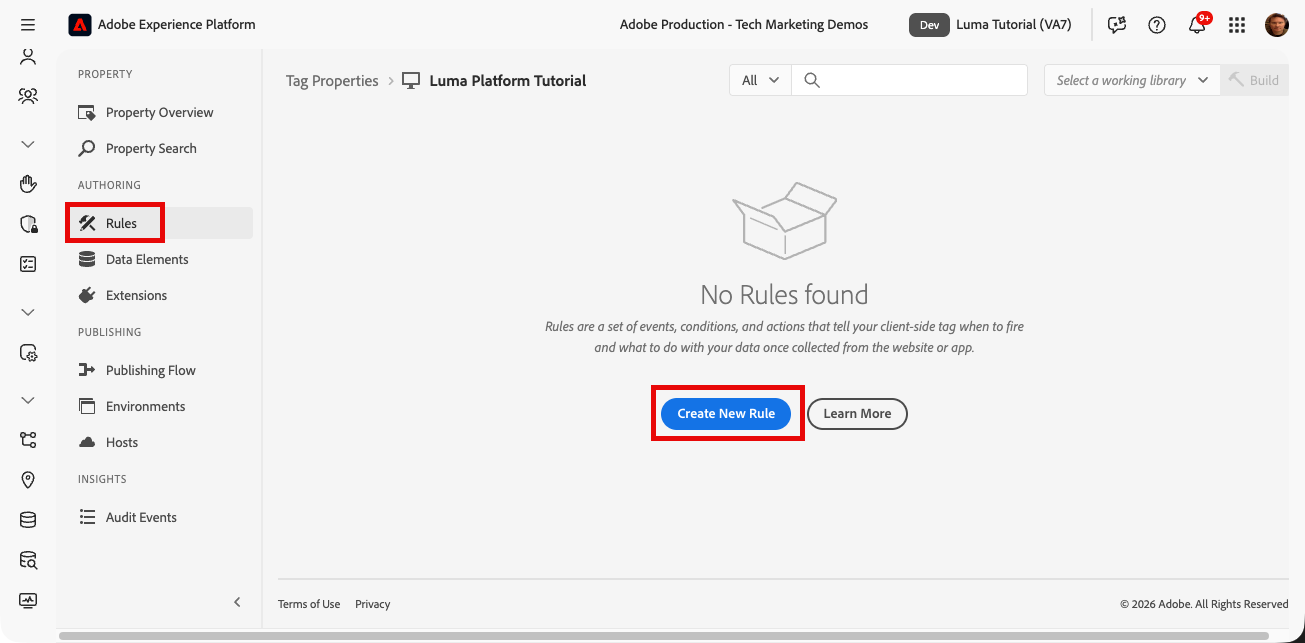The width and height of the screenshot is (1305, 643).
Task: Go back to Tag Properties breadcrumb
Action: coord(332,81)
